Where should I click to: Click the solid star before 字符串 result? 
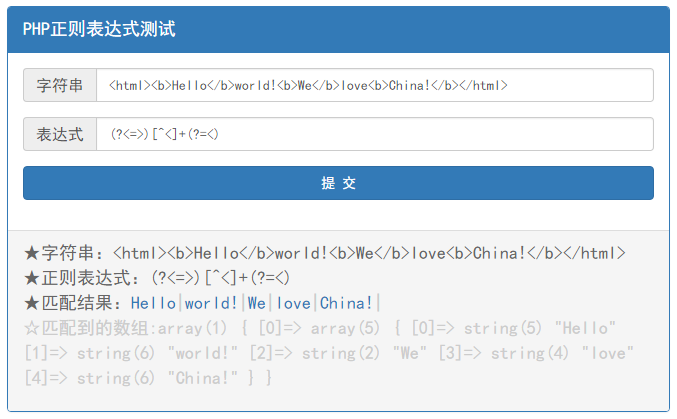32,253
